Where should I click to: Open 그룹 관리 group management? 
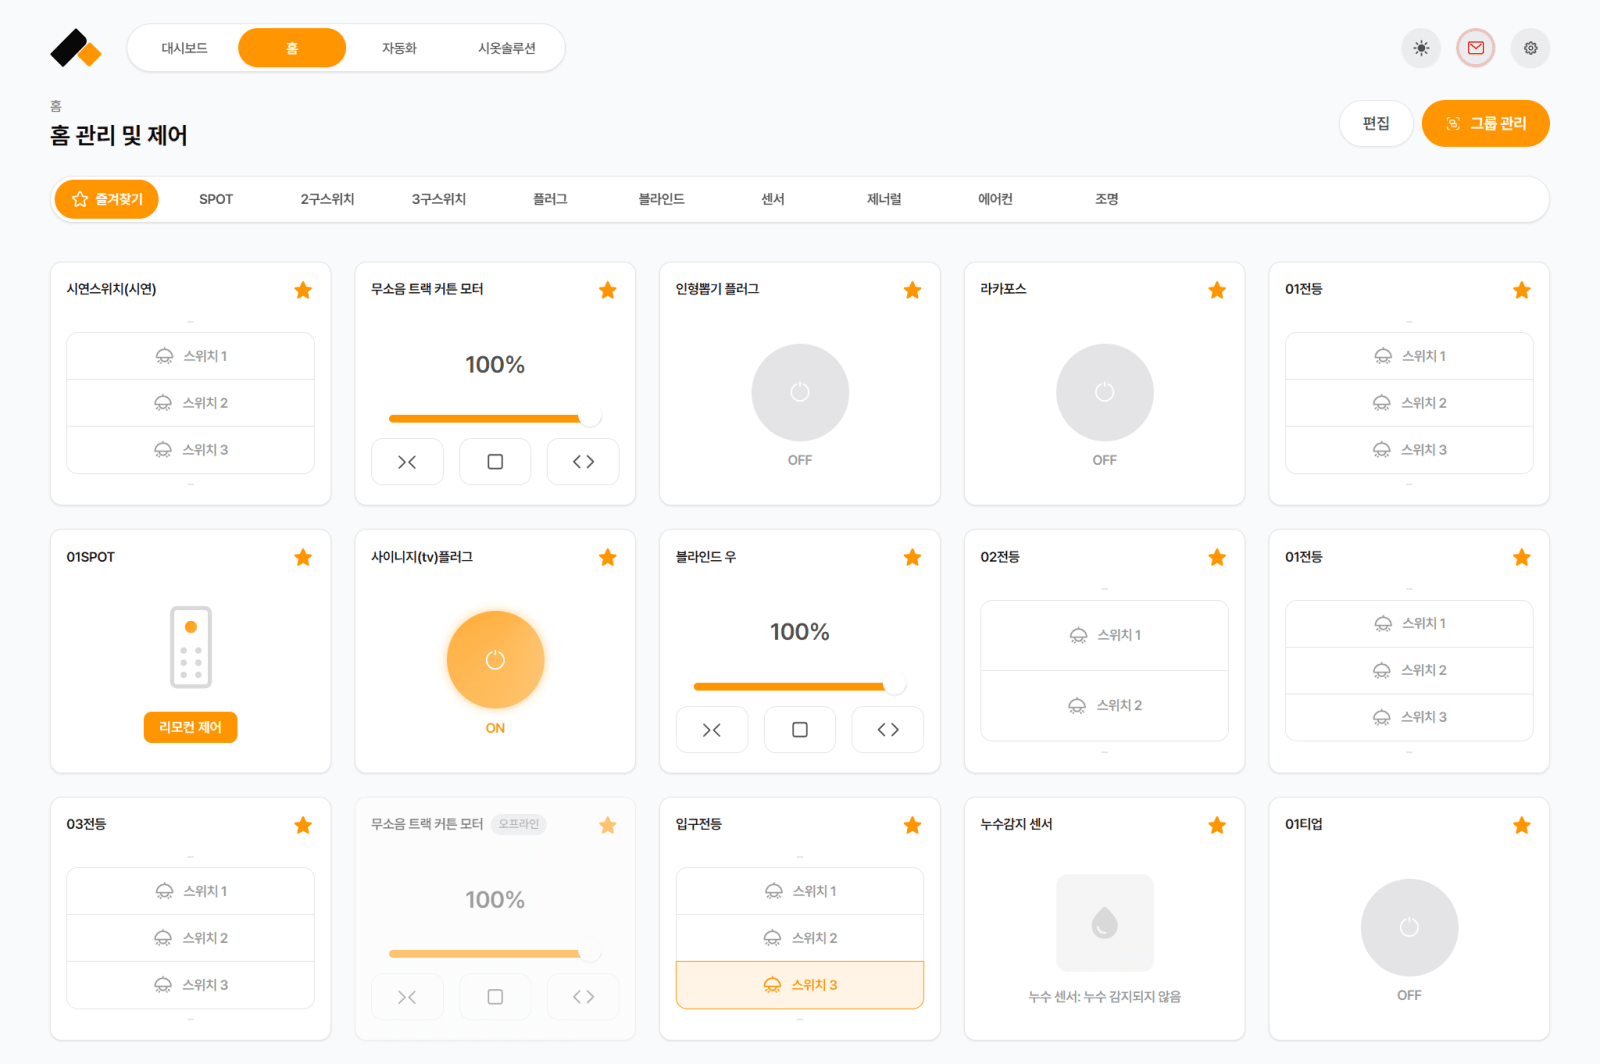1486,123
